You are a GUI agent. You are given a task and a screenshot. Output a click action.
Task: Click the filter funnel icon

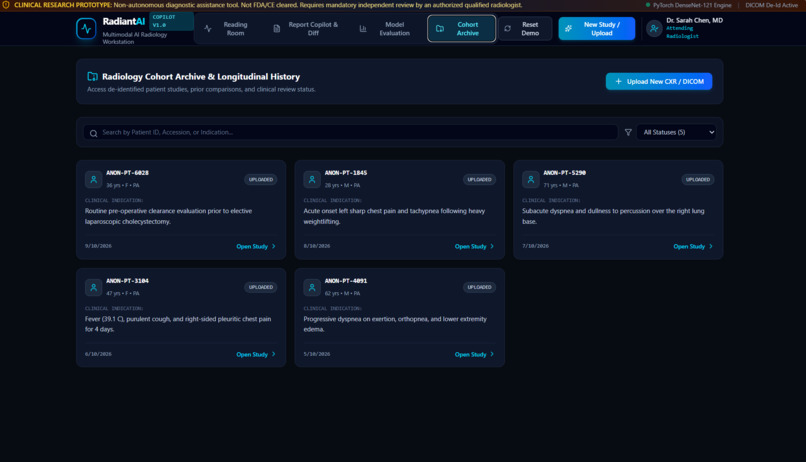click(628, 133)
